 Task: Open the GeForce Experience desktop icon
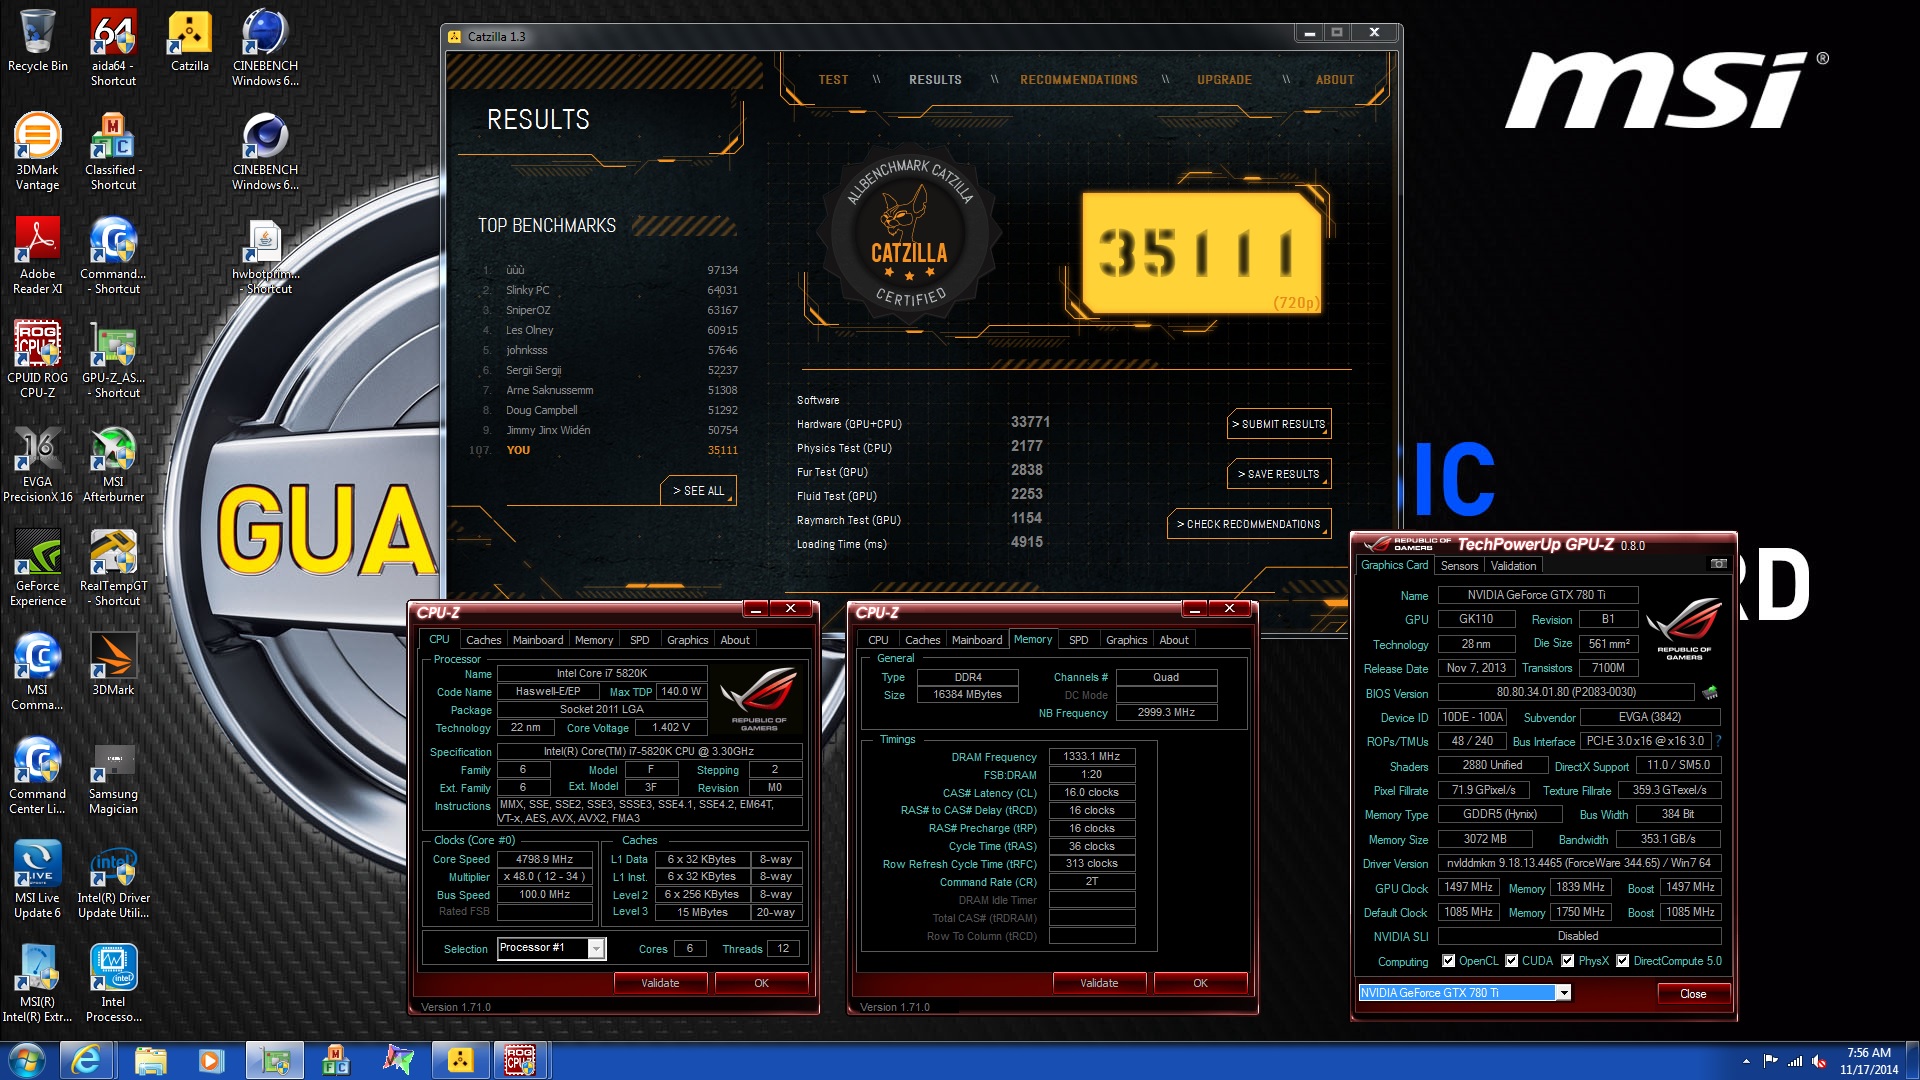(37, 567)
